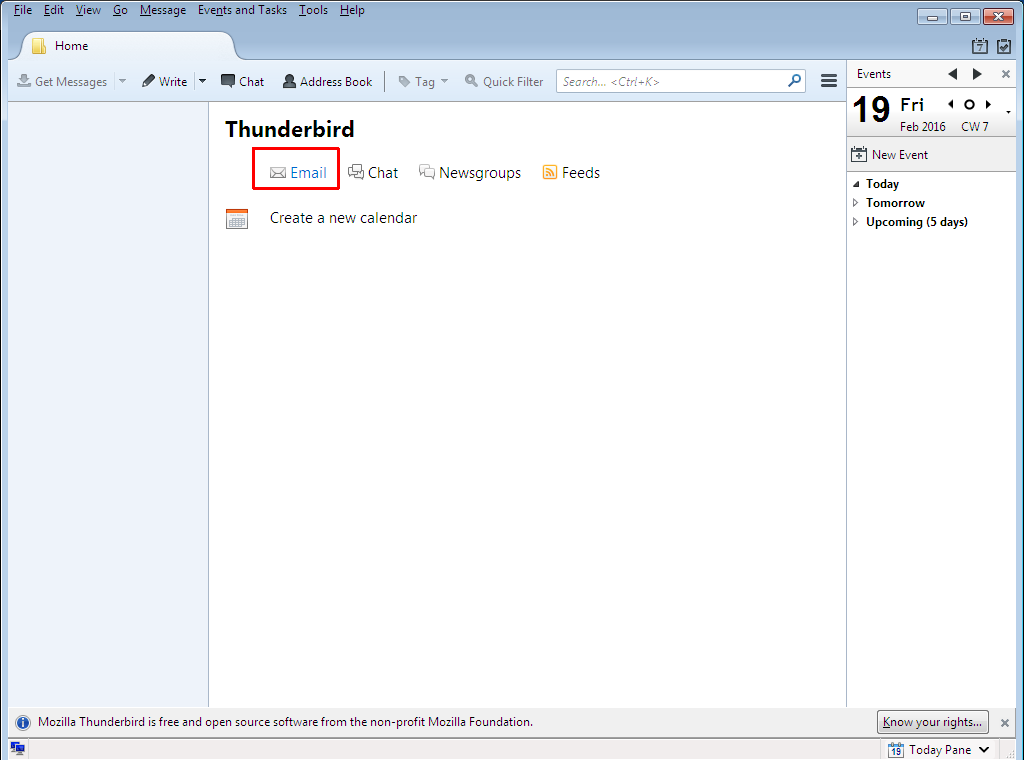Open the Tools menu
This screenshot has width=1024, height=760.
coord(313,10)
